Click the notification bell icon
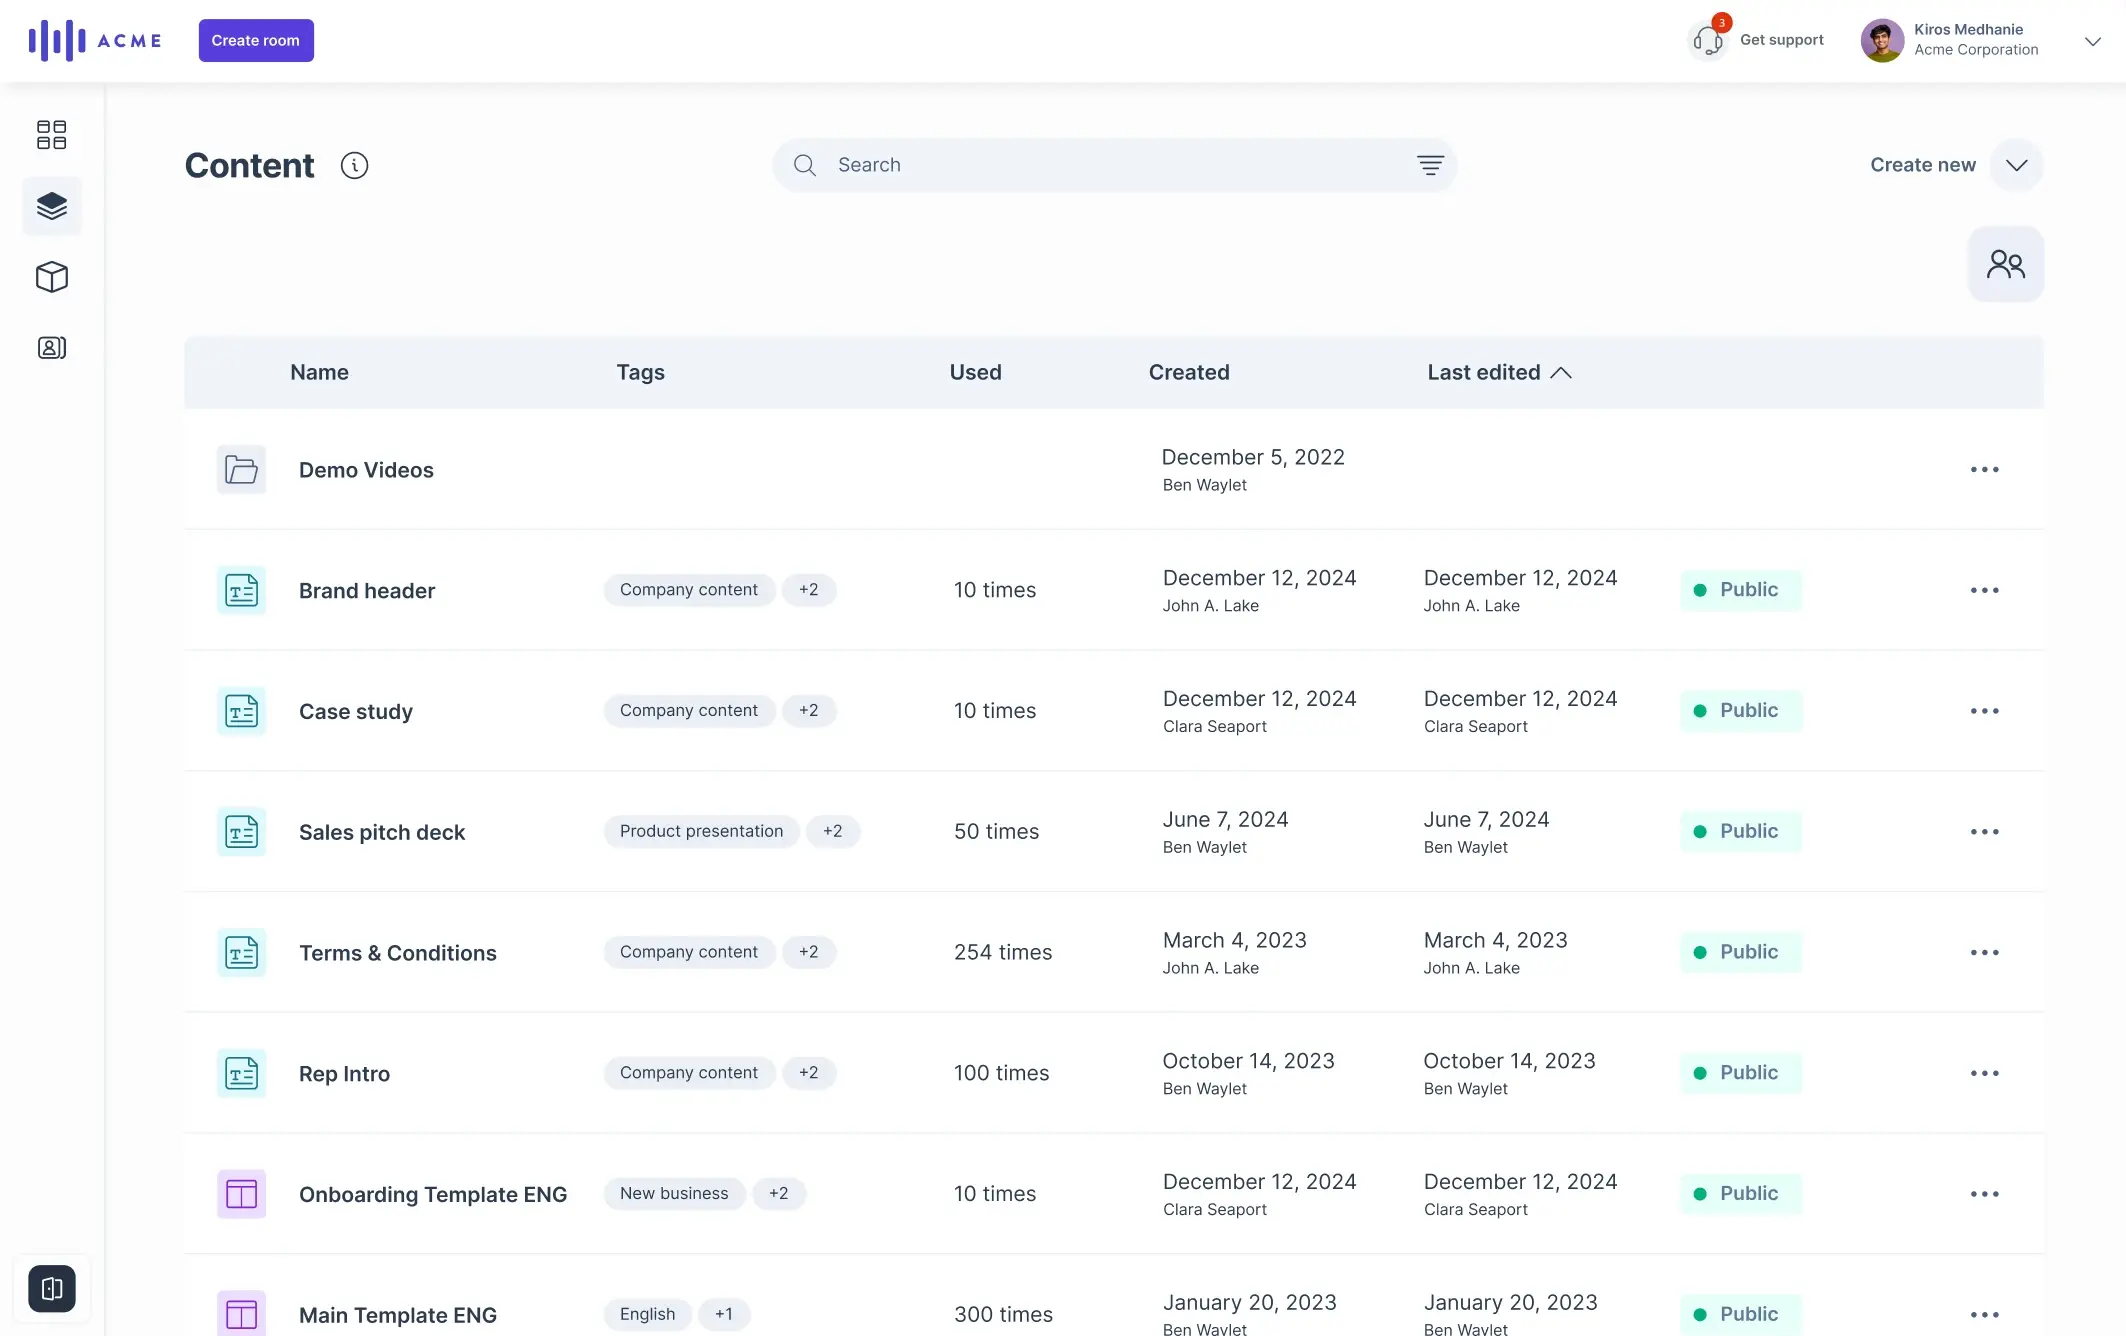Viewport: 2126px width, 1336px height. 1708,38
